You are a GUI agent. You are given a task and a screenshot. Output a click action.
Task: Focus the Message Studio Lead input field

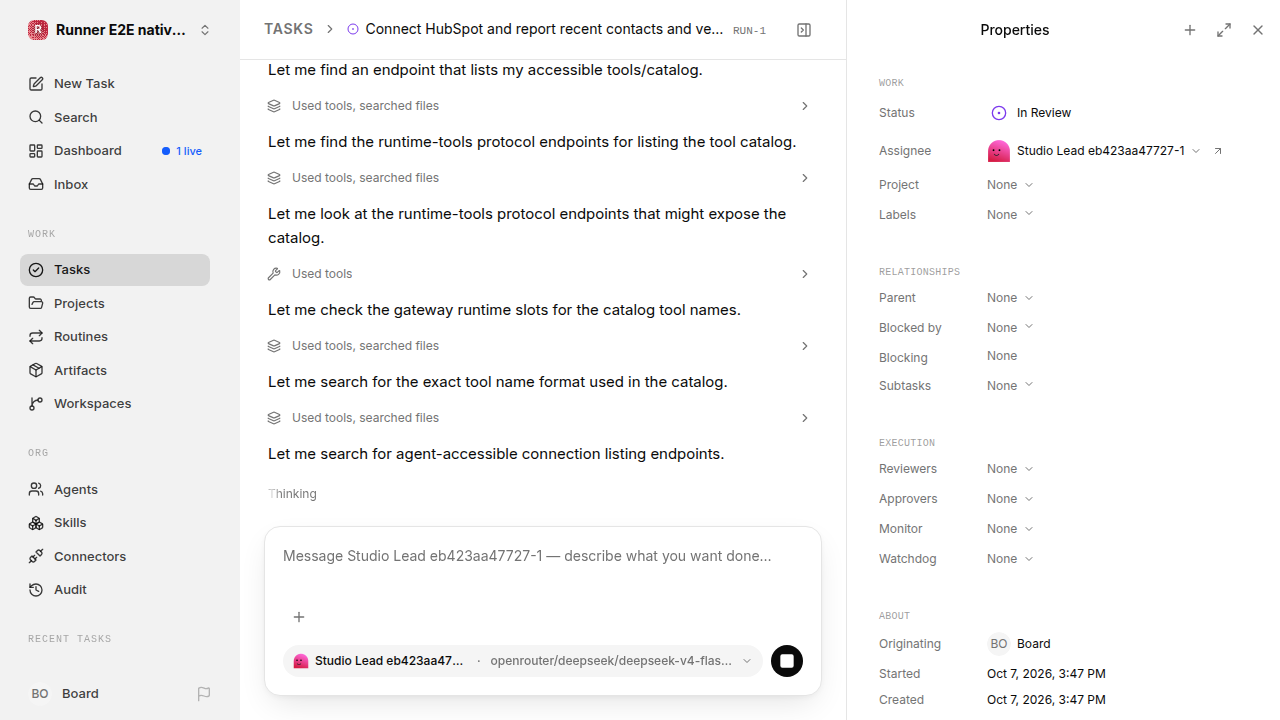pyautogui.click(x=543, y=556)
